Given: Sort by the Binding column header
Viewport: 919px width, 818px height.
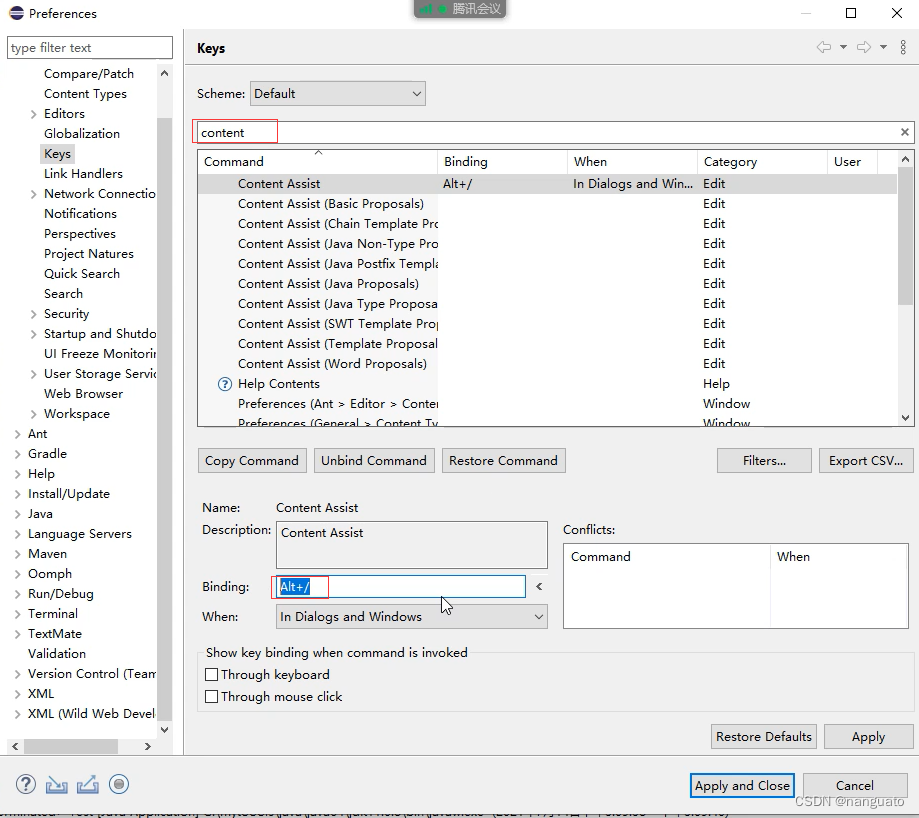Looking at the screenshot, I should (x=502, y=162).
